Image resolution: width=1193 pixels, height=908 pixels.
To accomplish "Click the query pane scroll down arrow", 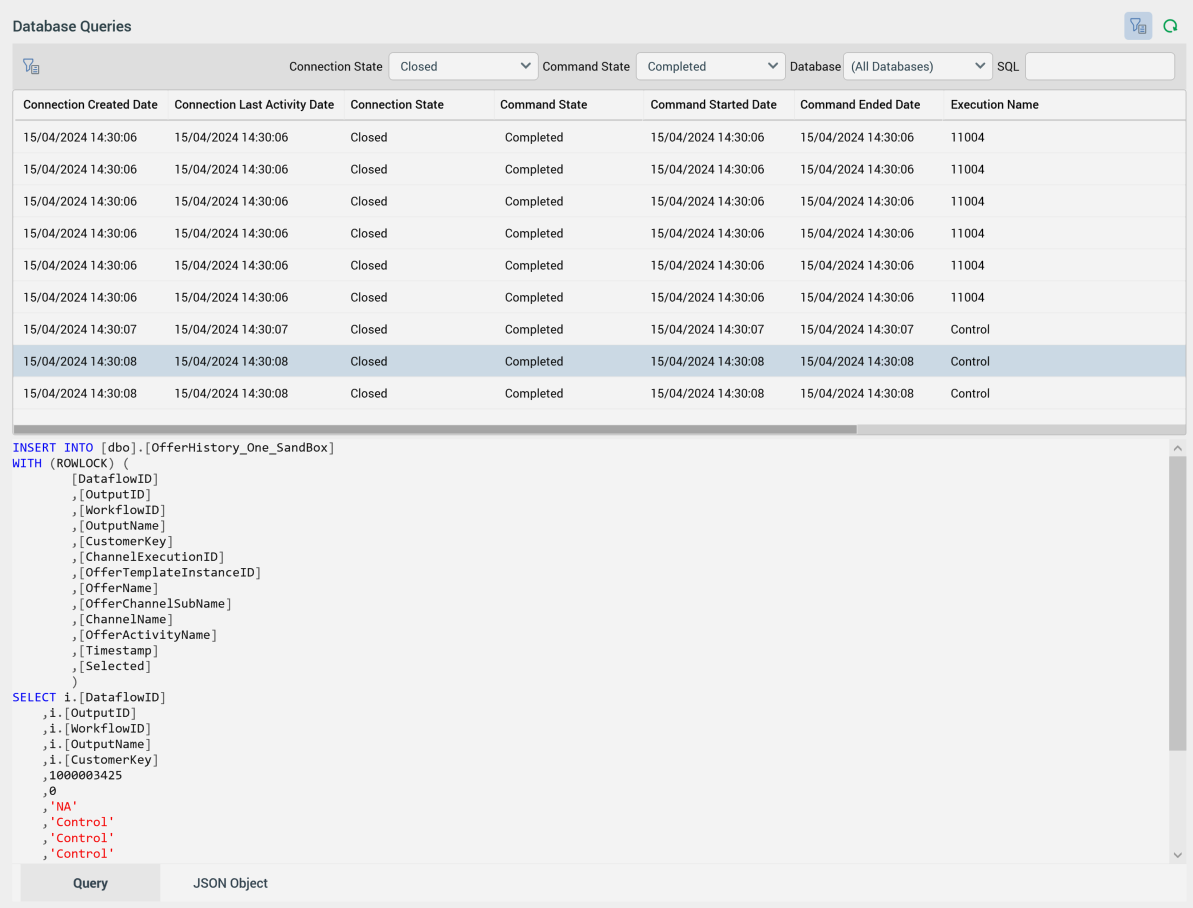I will click(x=1177, y=855).
